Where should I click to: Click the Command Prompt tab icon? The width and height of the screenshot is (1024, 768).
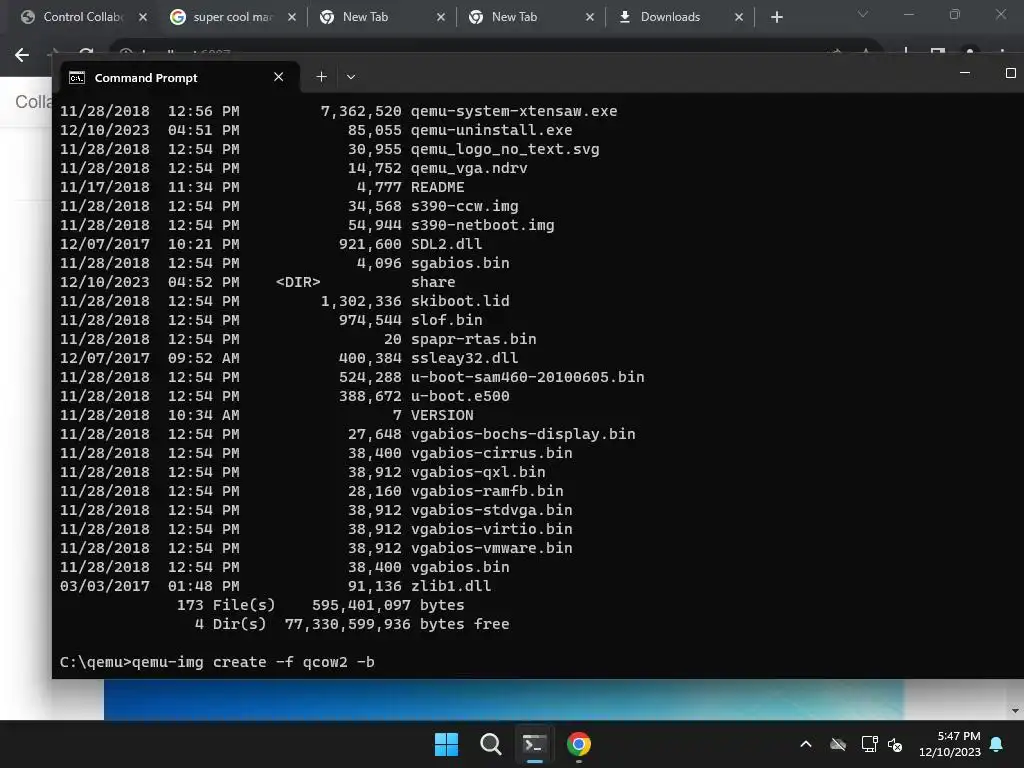(77, 78)
